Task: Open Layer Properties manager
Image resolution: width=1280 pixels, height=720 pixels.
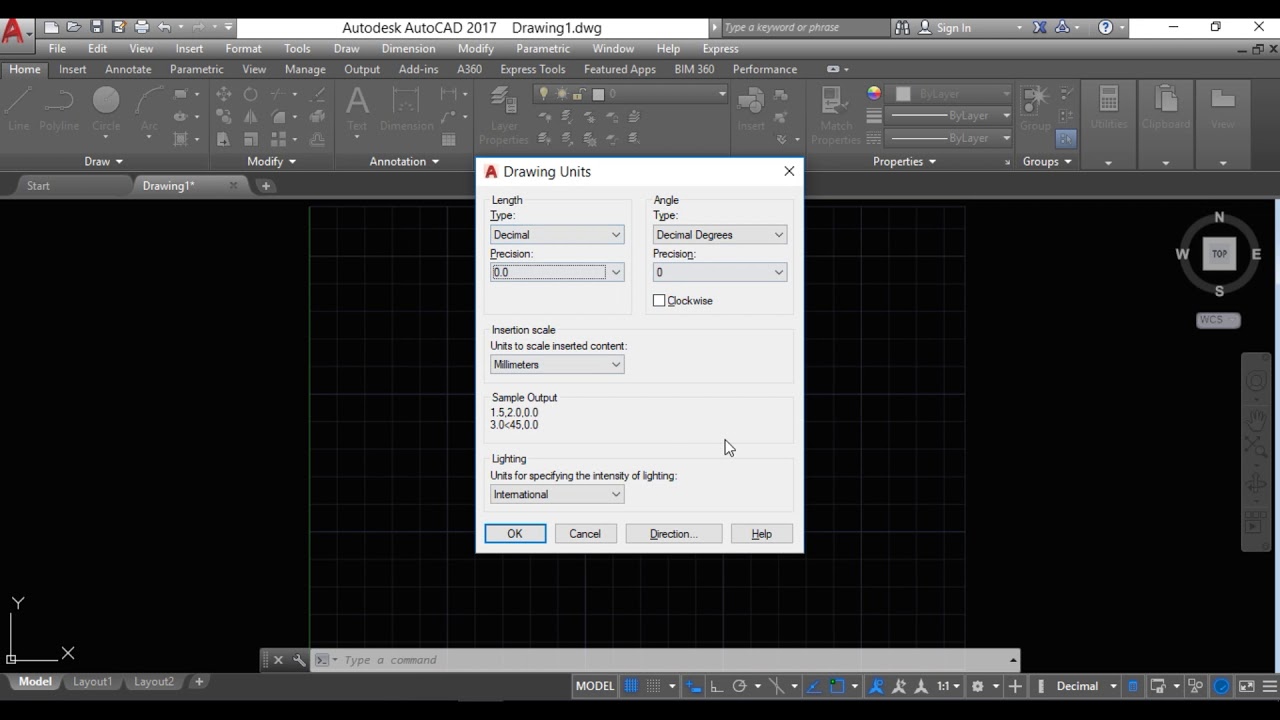Action: point(504,115)
